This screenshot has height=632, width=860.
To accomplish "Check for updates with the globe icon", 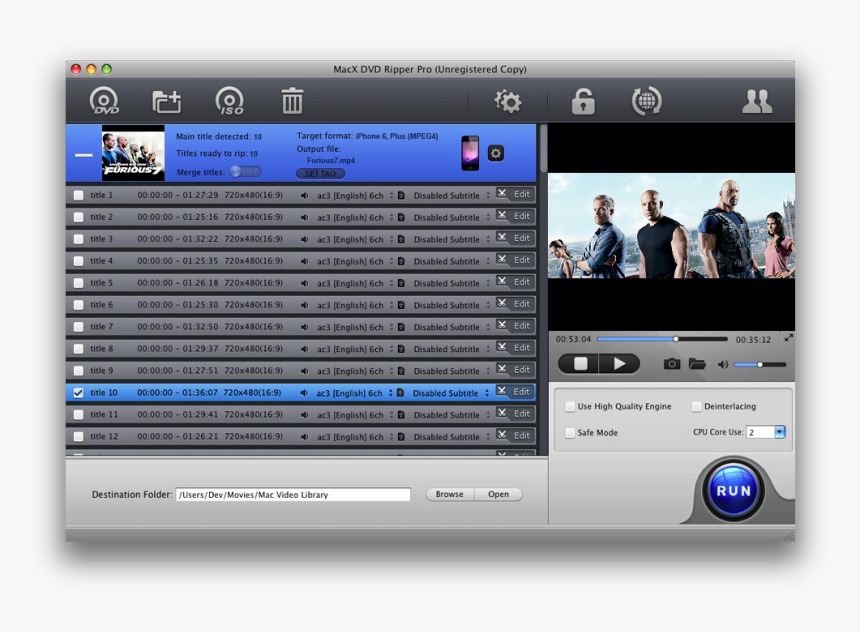I will (x=647, y=101).
